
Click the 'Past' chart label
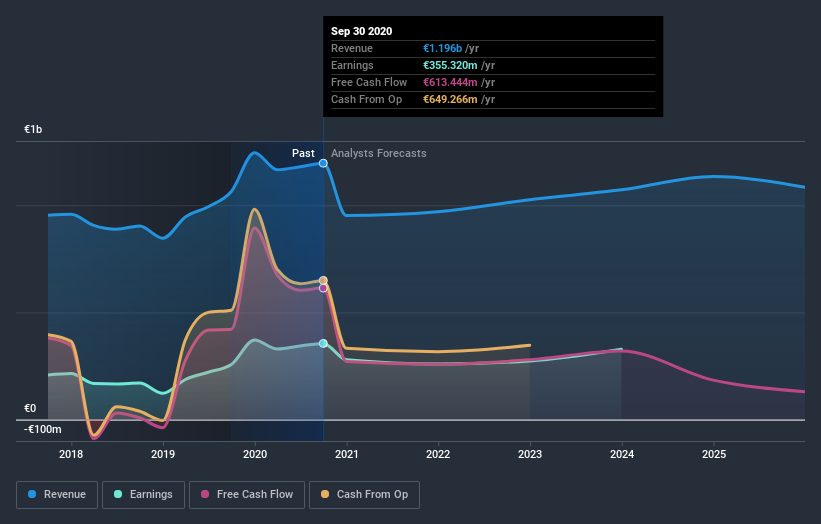[x=303, y=153]
